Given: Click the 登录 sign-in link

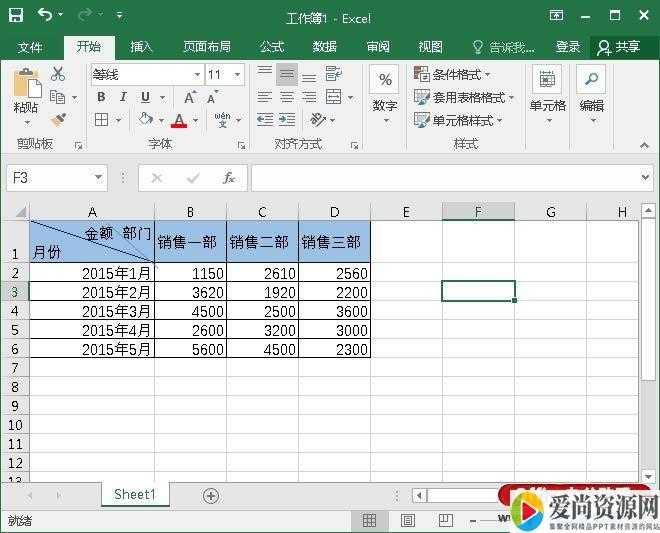Looking at the screenshot, I should (568, 47).
